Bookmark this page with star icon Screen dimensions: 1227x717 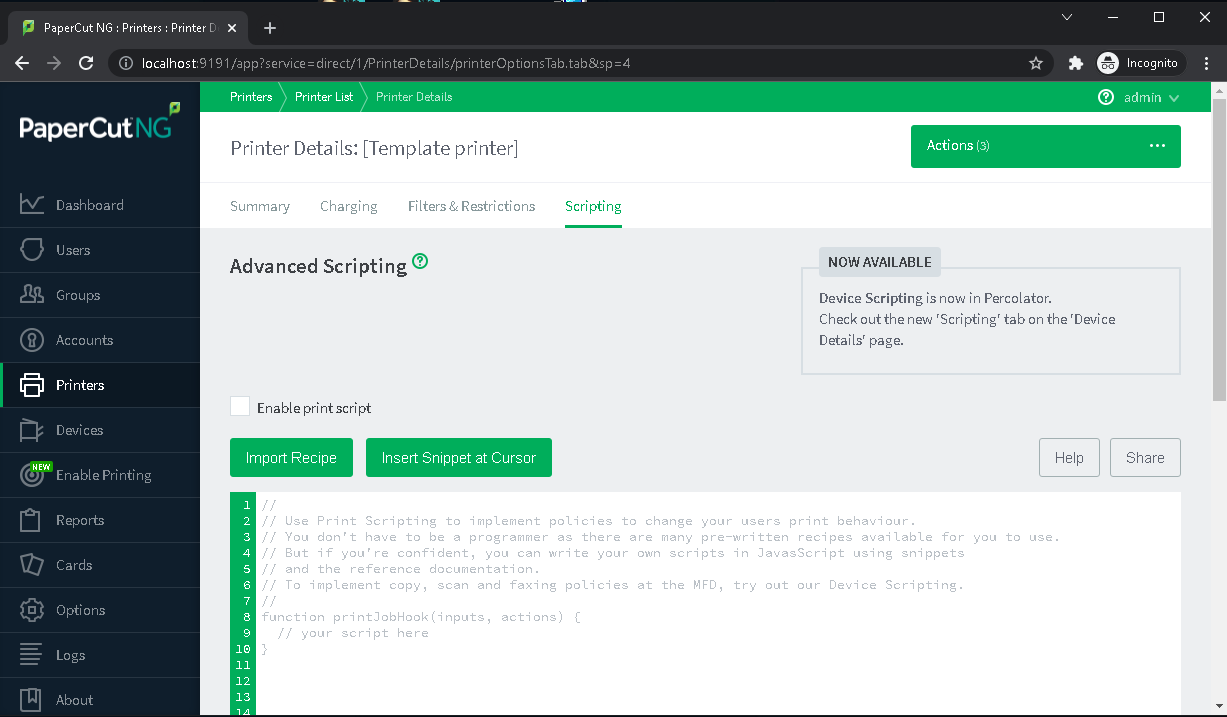pyautogui.click(x=1036, y=63)
